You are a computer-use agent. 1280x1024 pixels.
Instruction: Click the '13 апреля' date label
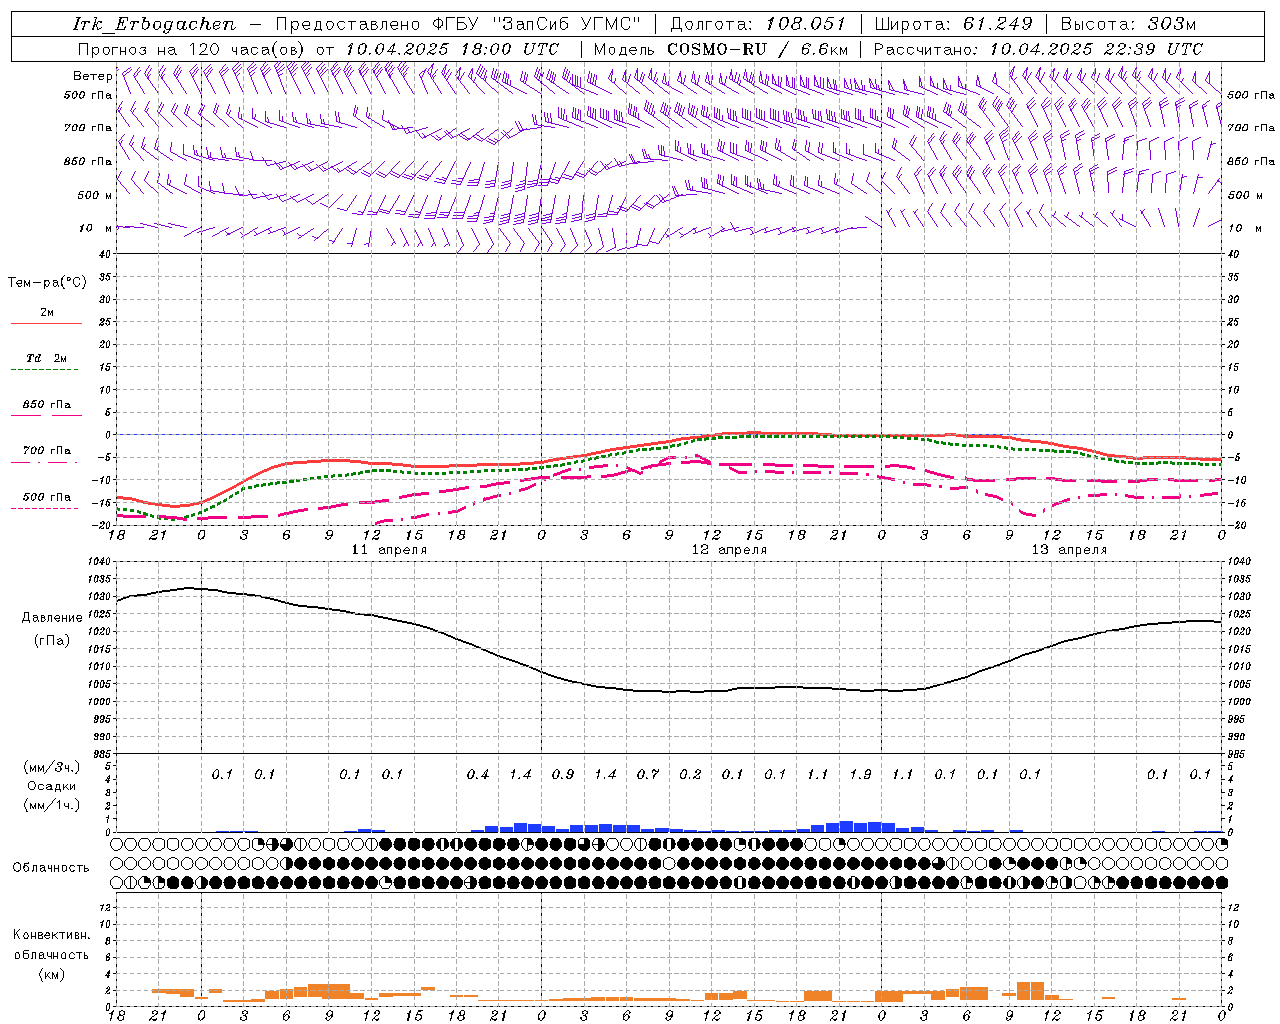[1069, 550]
